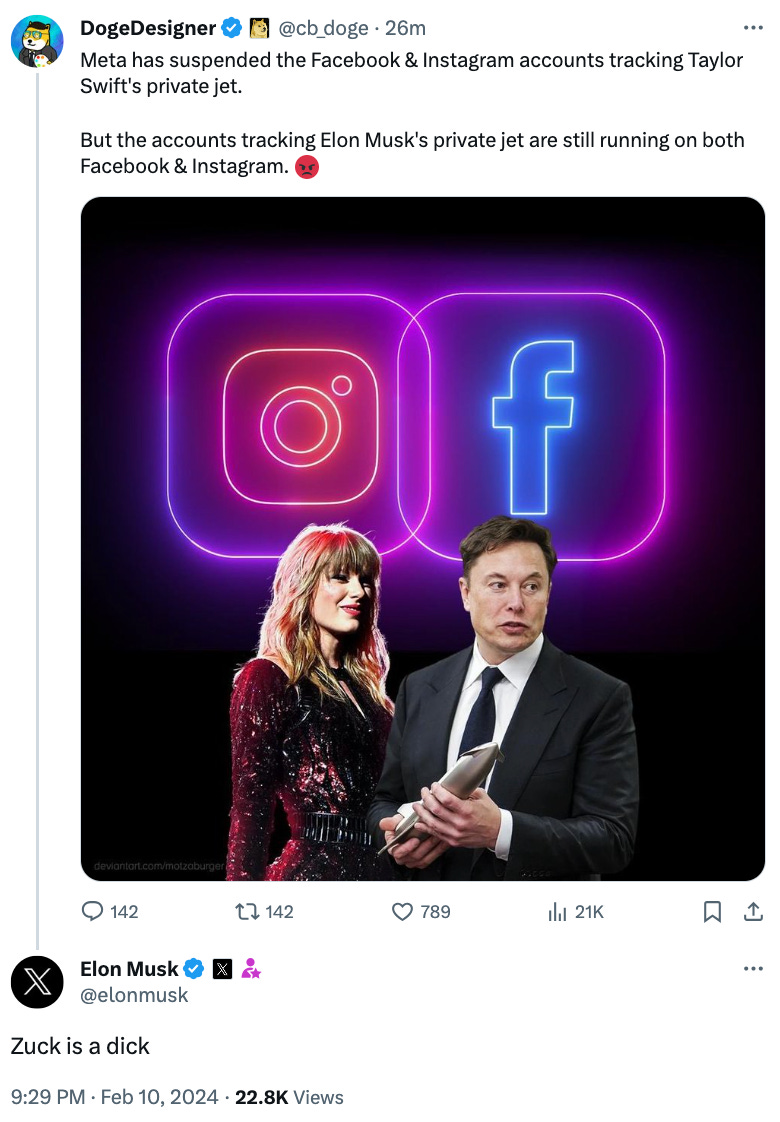Viewport: 780px width, 1122px height.
Task: Click the X affiliation badge beside Elon Musk
Action: click(x=223, y=969)
